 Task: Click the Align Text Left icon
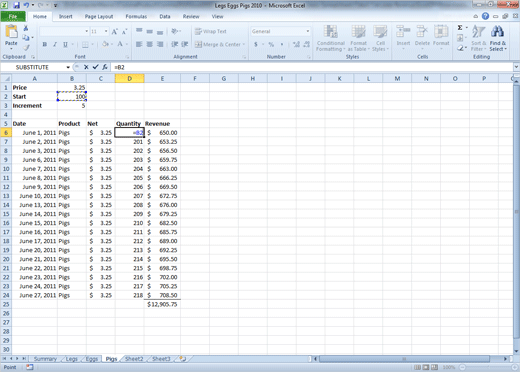[139, 44]
